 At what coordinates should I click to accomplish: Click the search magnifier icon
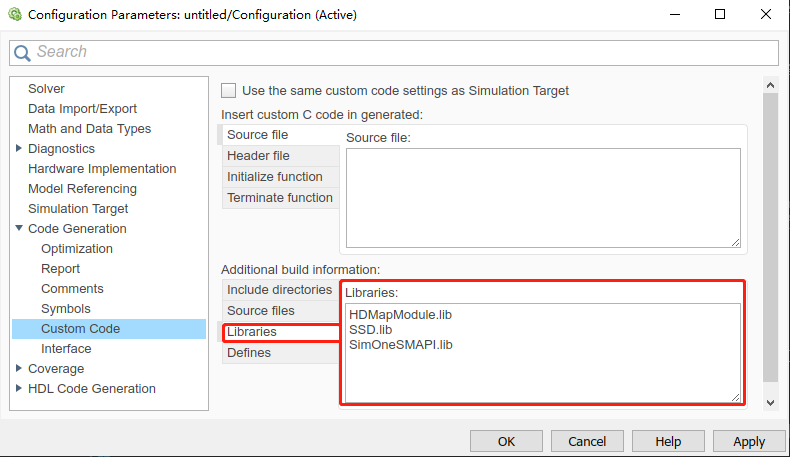click(x=22, y=52)
